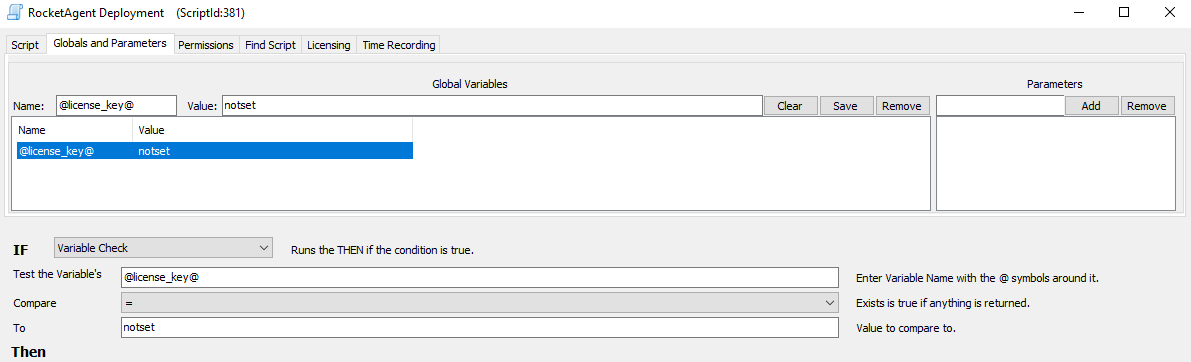Open the Time Recording tab
The width and height of the screenshot is (1191, 362).
[399, 45]
